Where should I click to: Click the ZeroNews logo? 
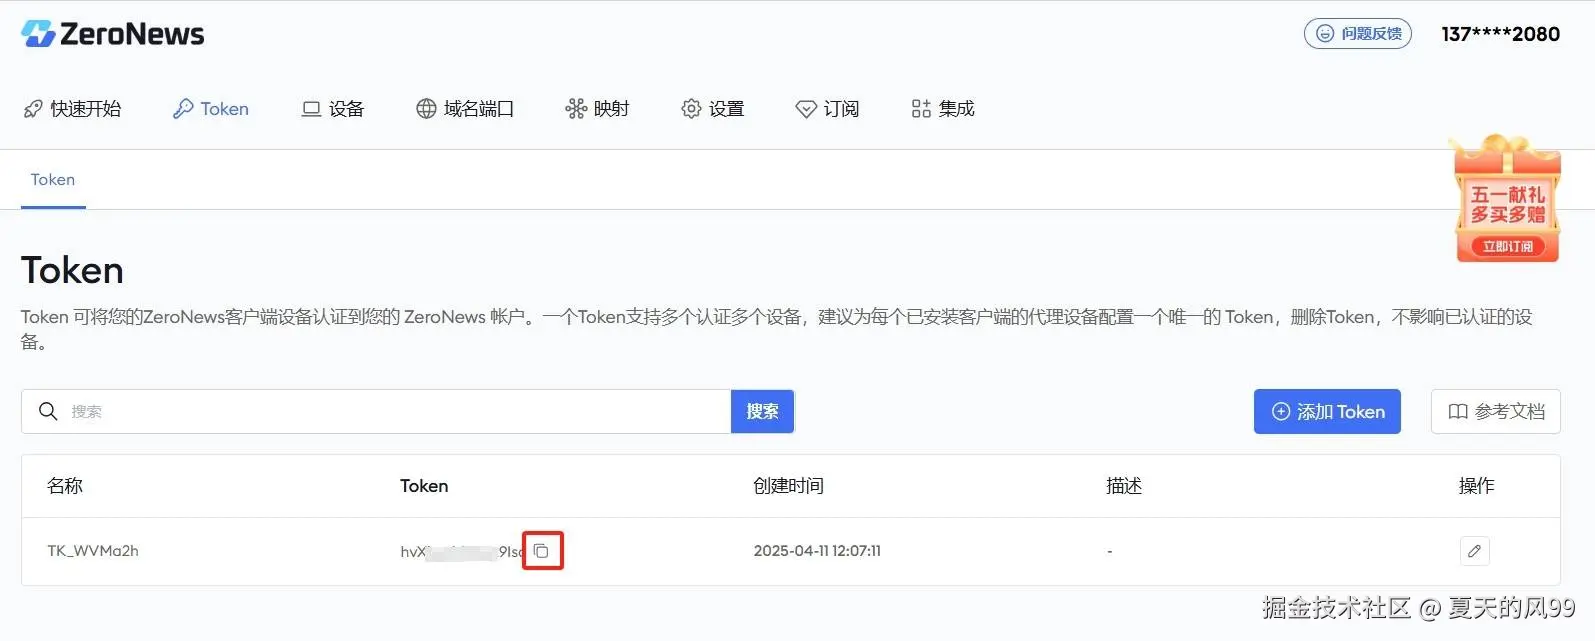pyautogui.click(x=112, y=34)
